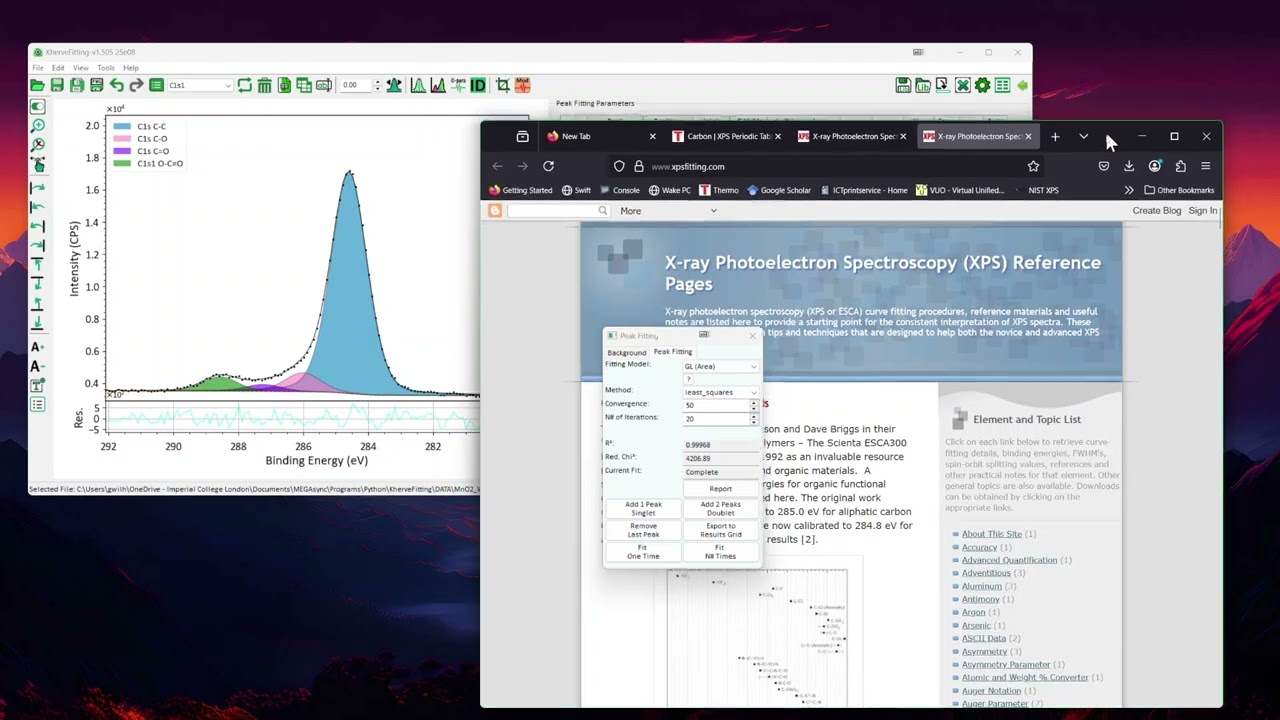
Task: Switch to the Background tab in Peak Fitting
Action: tap(627, 352)
